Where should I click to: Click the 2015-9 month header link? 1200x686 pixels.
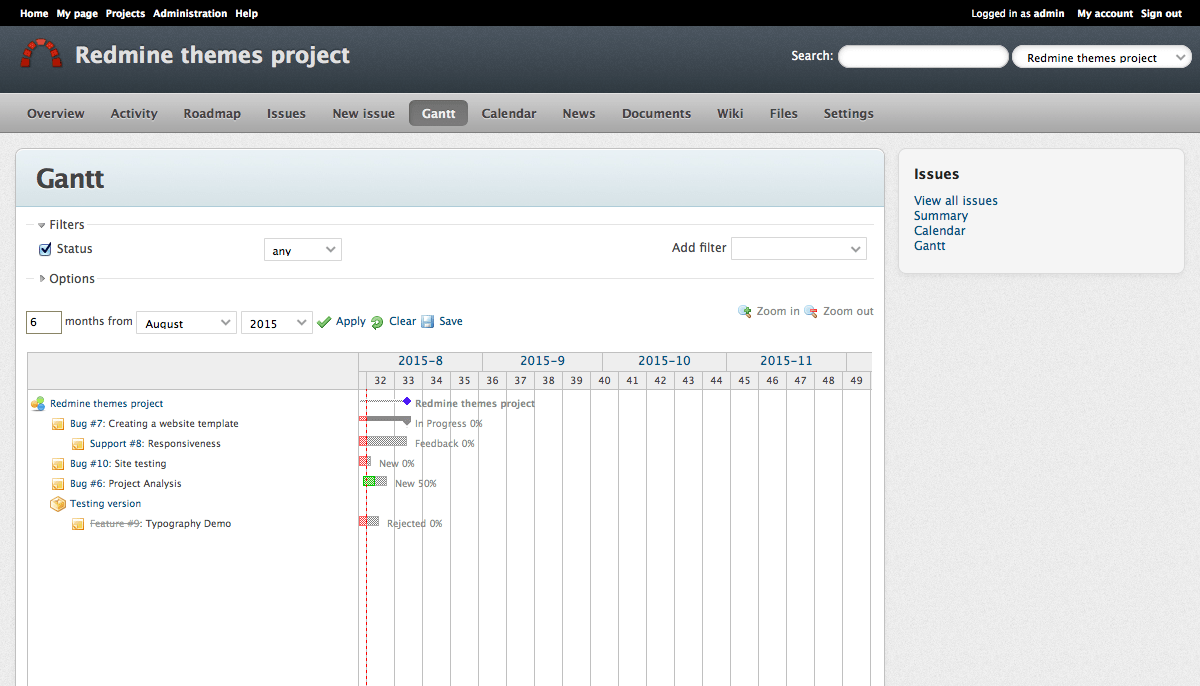[542, 361]
